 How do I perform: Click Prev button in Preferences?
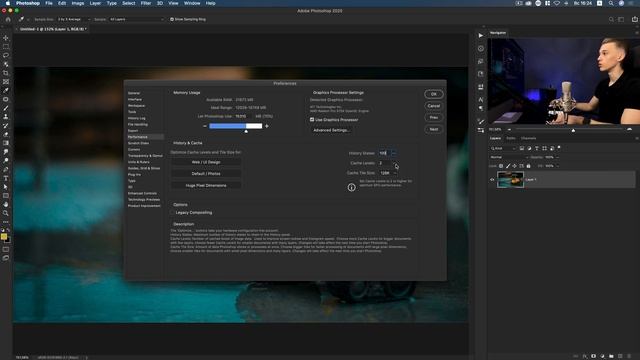[x=433, y=118]
